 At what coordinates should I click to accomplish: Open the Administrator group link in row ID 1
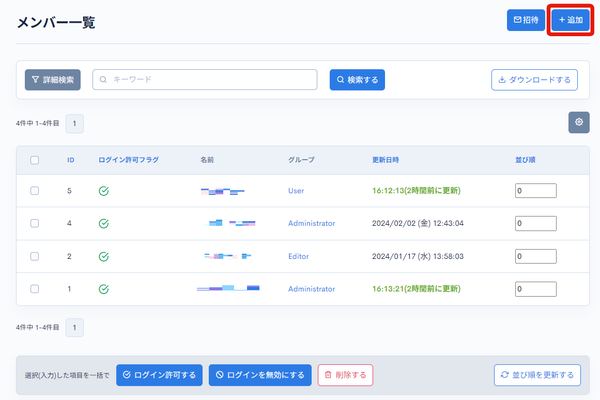[x=311, y=289]
